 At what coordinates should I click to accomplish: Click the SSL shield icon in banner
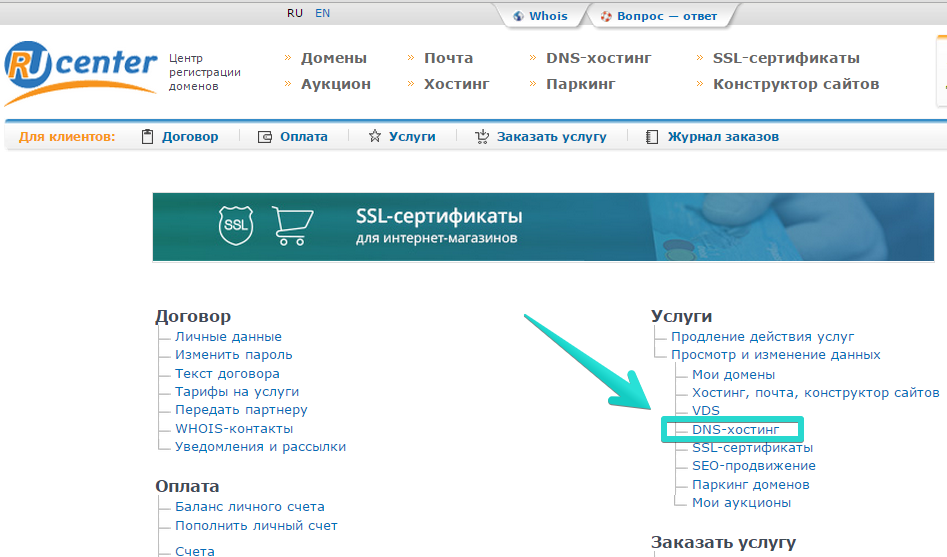coord(236,225)
